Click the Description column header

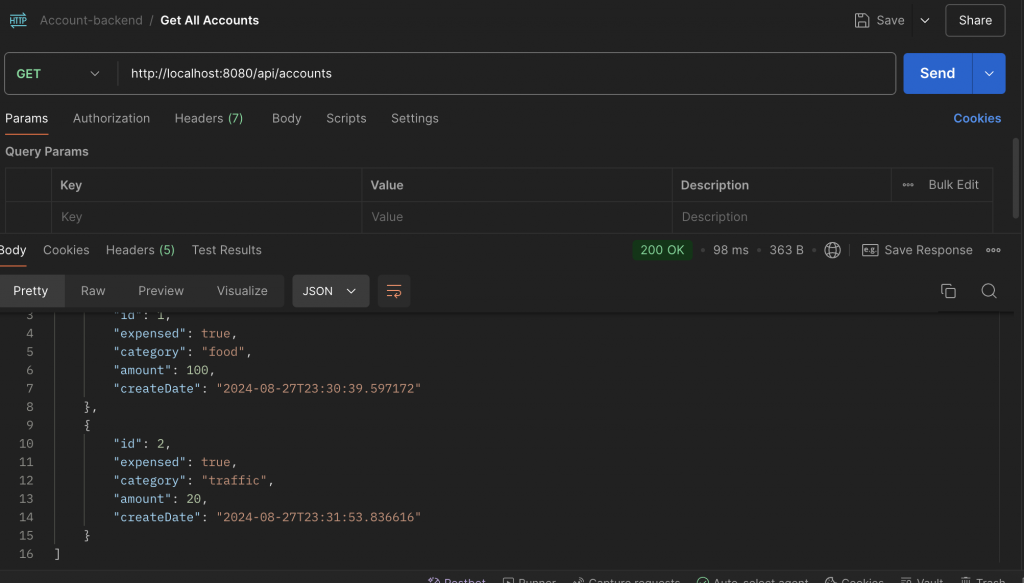pyautogui.click(x=714, y=185)
